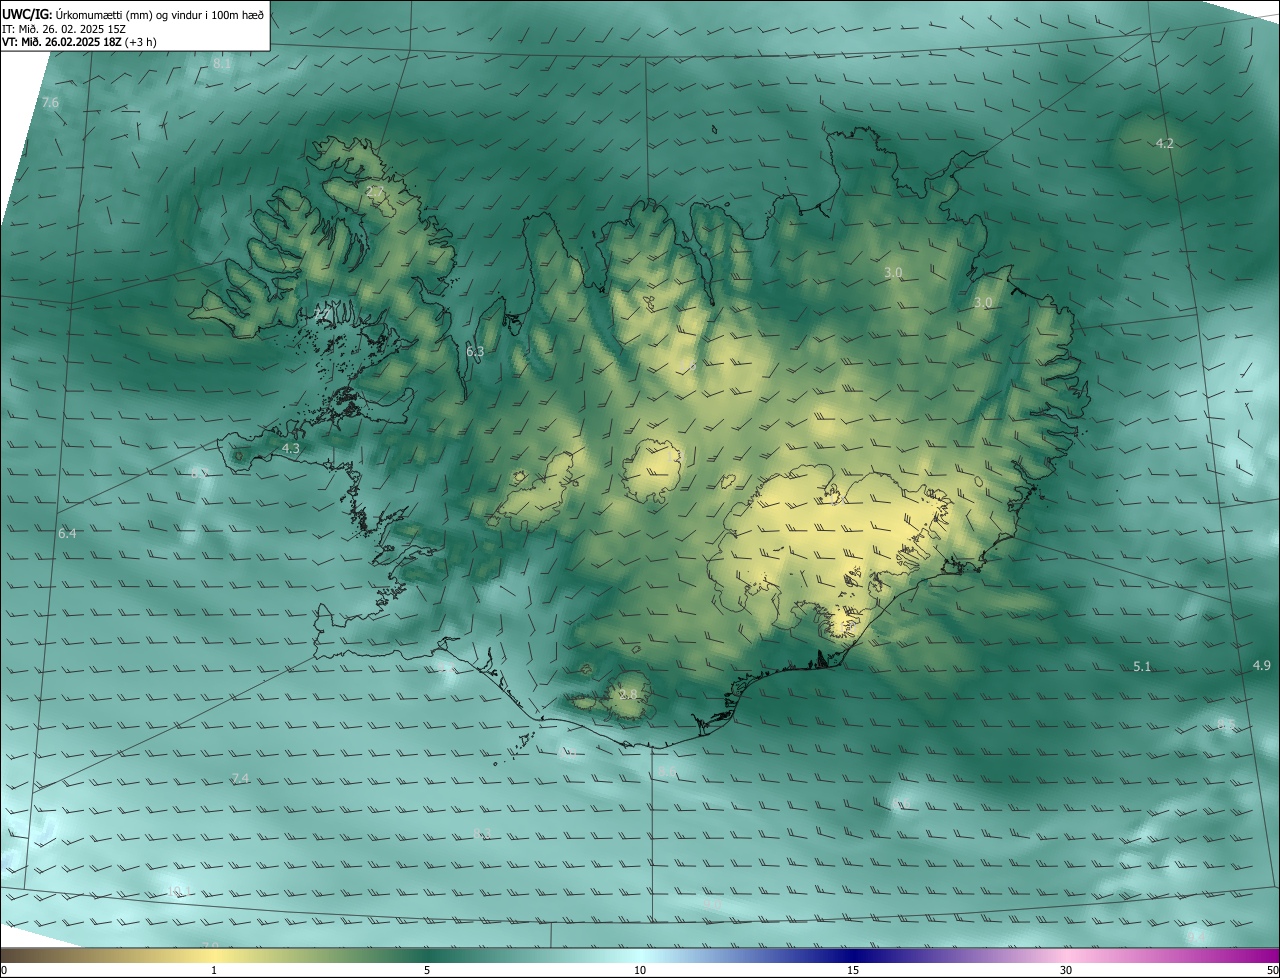Click the 5.1 value off the southeast coast
Screen dimensions: 1280x978
[1142, 666]
